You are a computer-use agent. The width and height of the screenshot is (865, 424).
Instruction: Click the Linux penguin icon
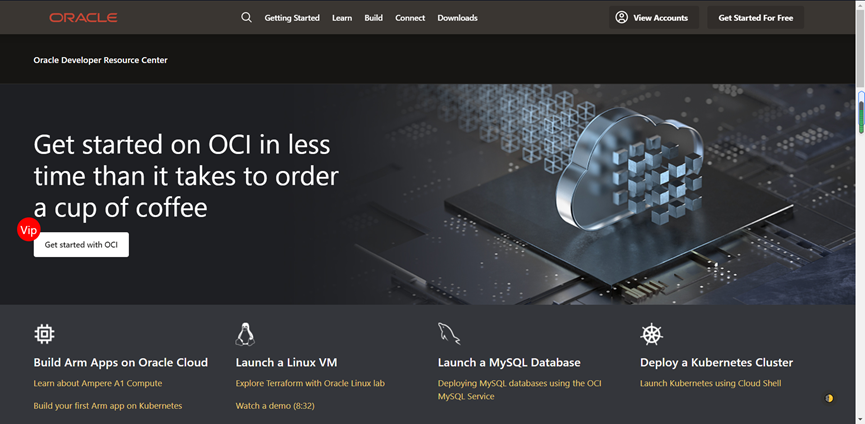[x=245, y=334]
